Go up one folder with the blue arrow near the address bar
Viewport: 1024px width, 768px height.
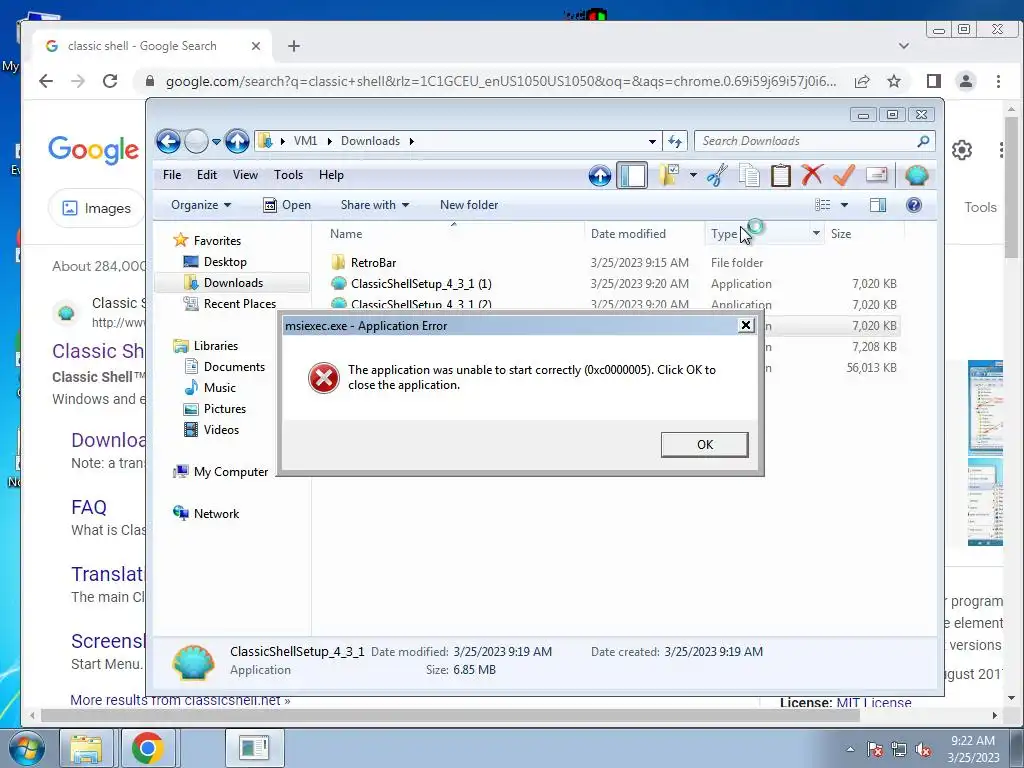[x=237, y=141]
